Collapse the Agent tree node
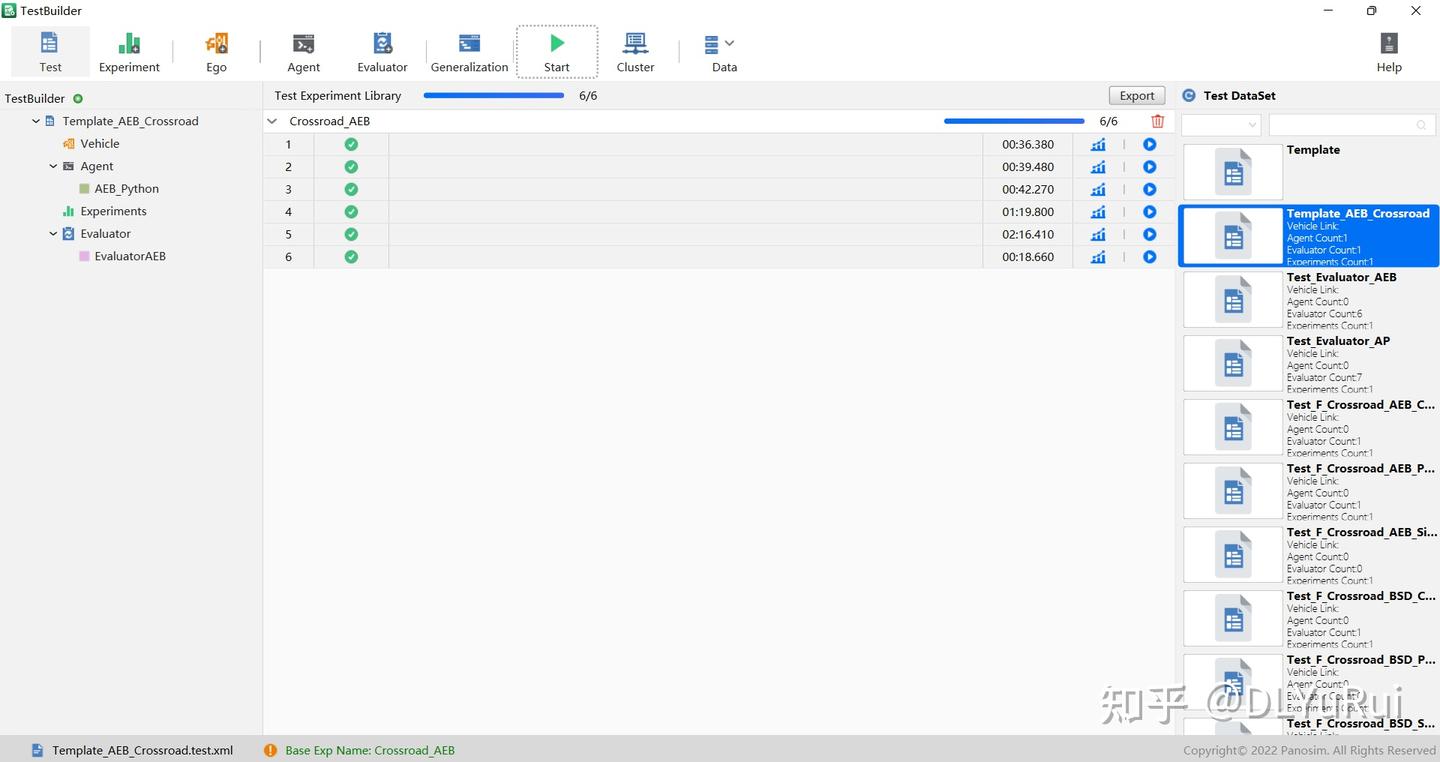The width and height of the screenshot is (1440, 762). point(54,166)
